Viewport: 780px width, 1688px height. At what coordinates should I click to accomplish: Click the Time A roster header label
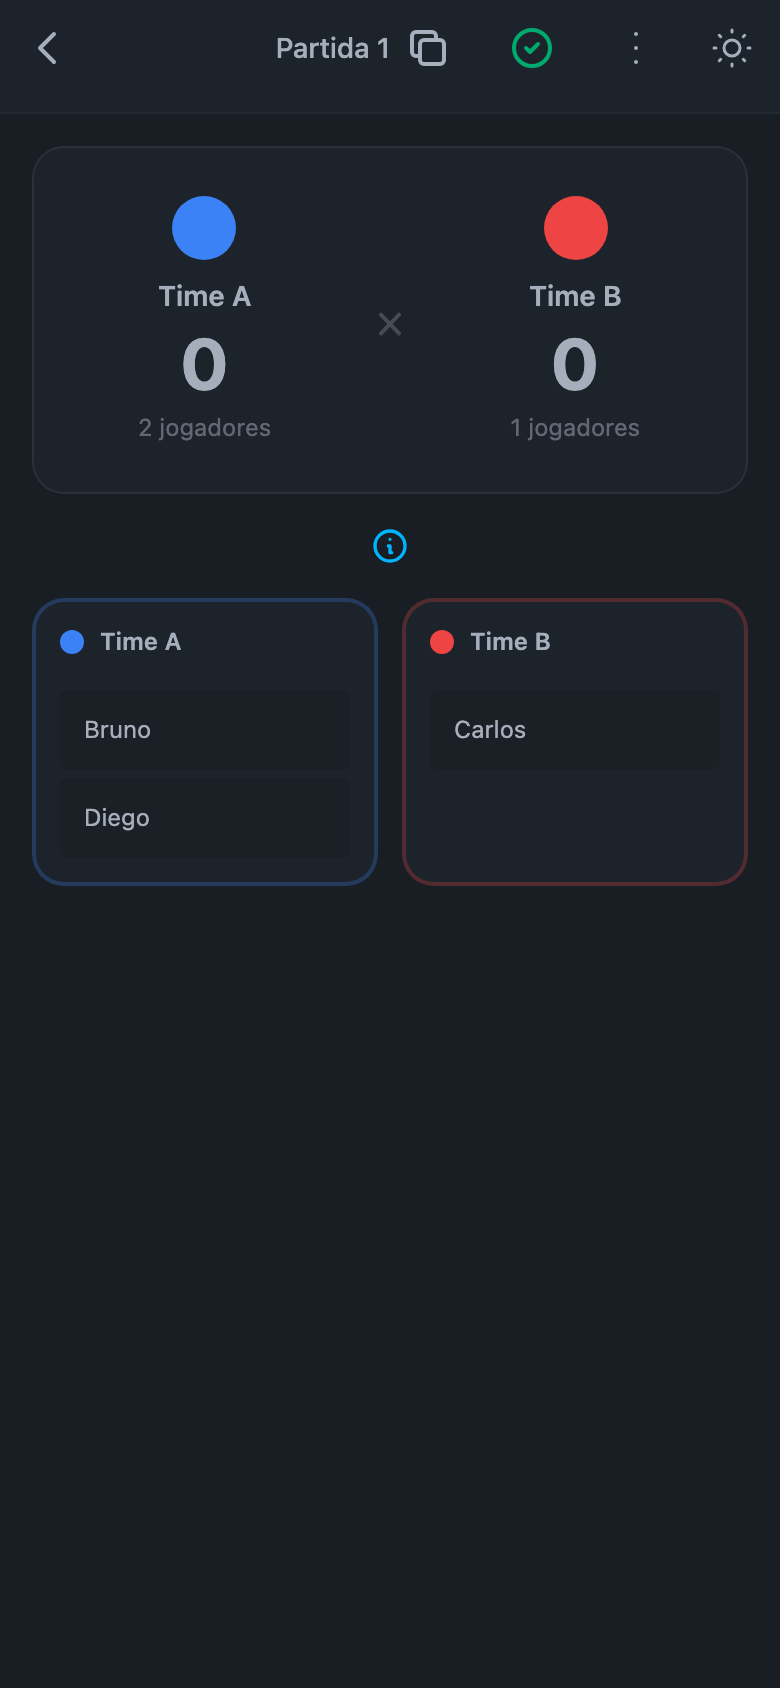141,642
